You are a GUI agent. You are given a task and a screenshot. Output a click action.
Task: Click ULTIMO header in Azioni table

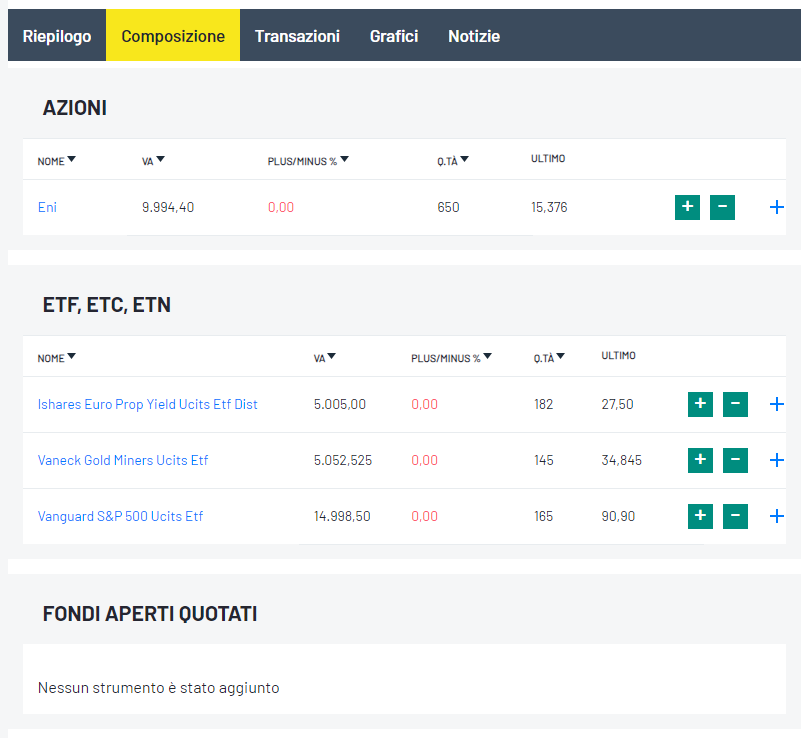(x=548, y=159)
